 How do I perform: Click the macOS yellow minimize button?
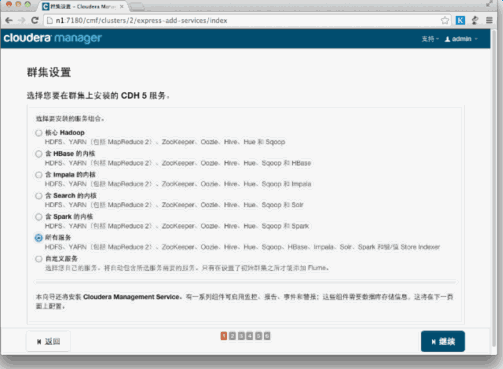point(18,4)
